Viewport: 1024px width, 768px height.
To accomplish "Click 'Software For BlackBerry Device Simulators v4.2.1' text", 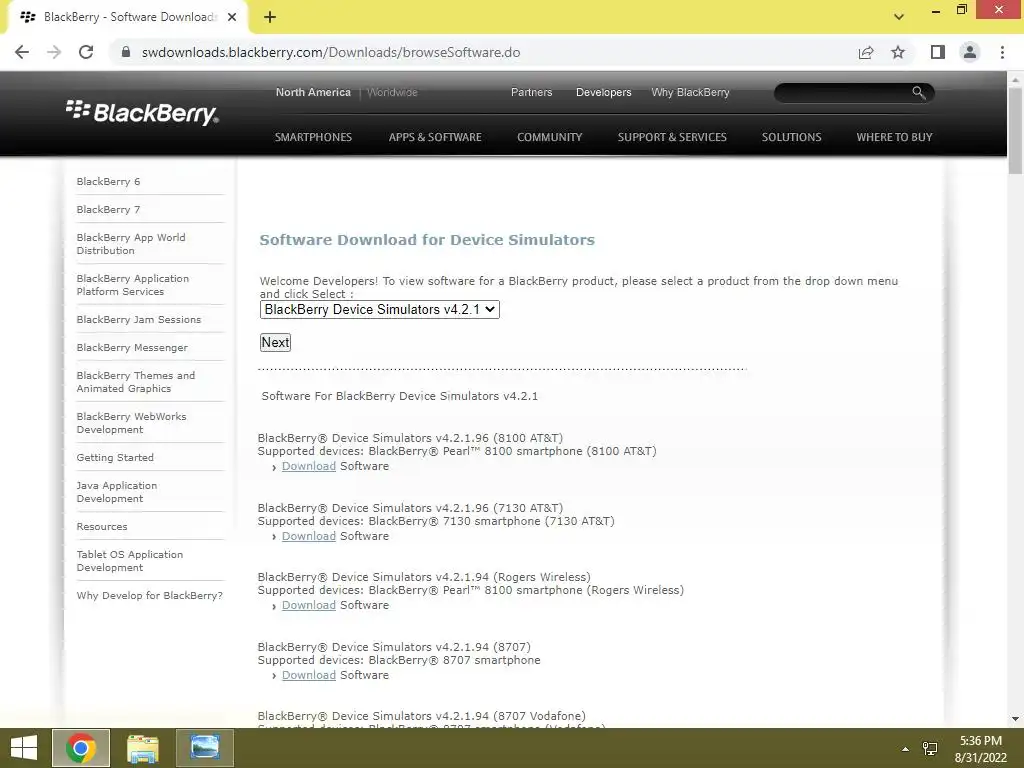I will coord(400,396).
